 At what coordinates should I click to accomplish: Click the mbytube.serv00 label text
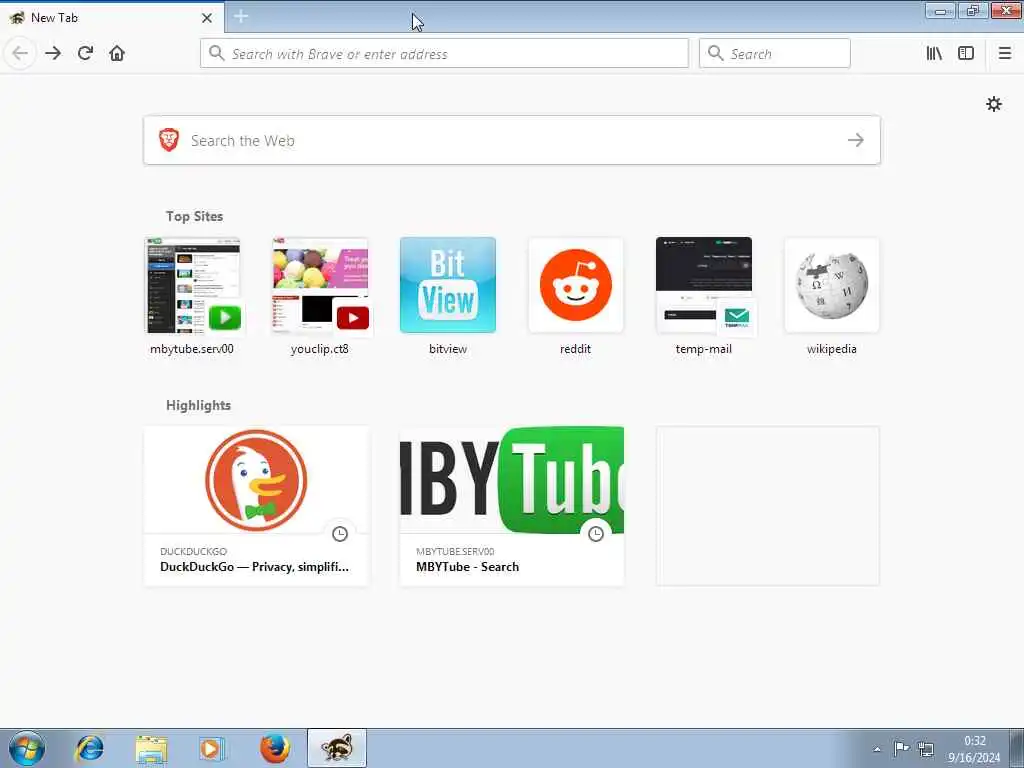coord(192,349)
